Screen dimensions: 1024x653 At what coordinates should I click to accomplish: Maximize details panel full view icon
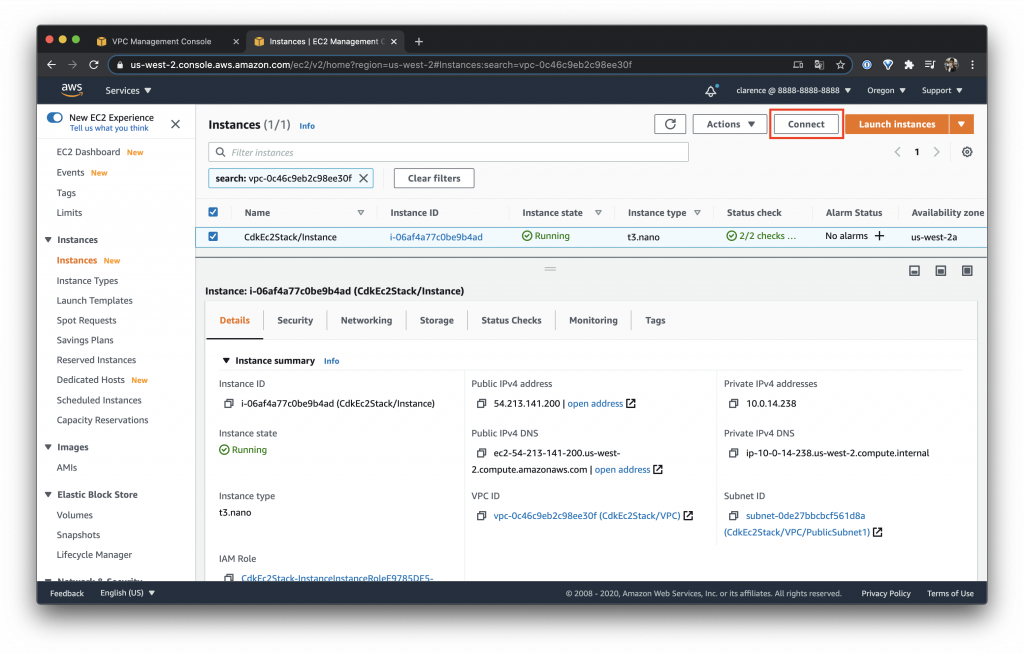(x=967, y=270)
